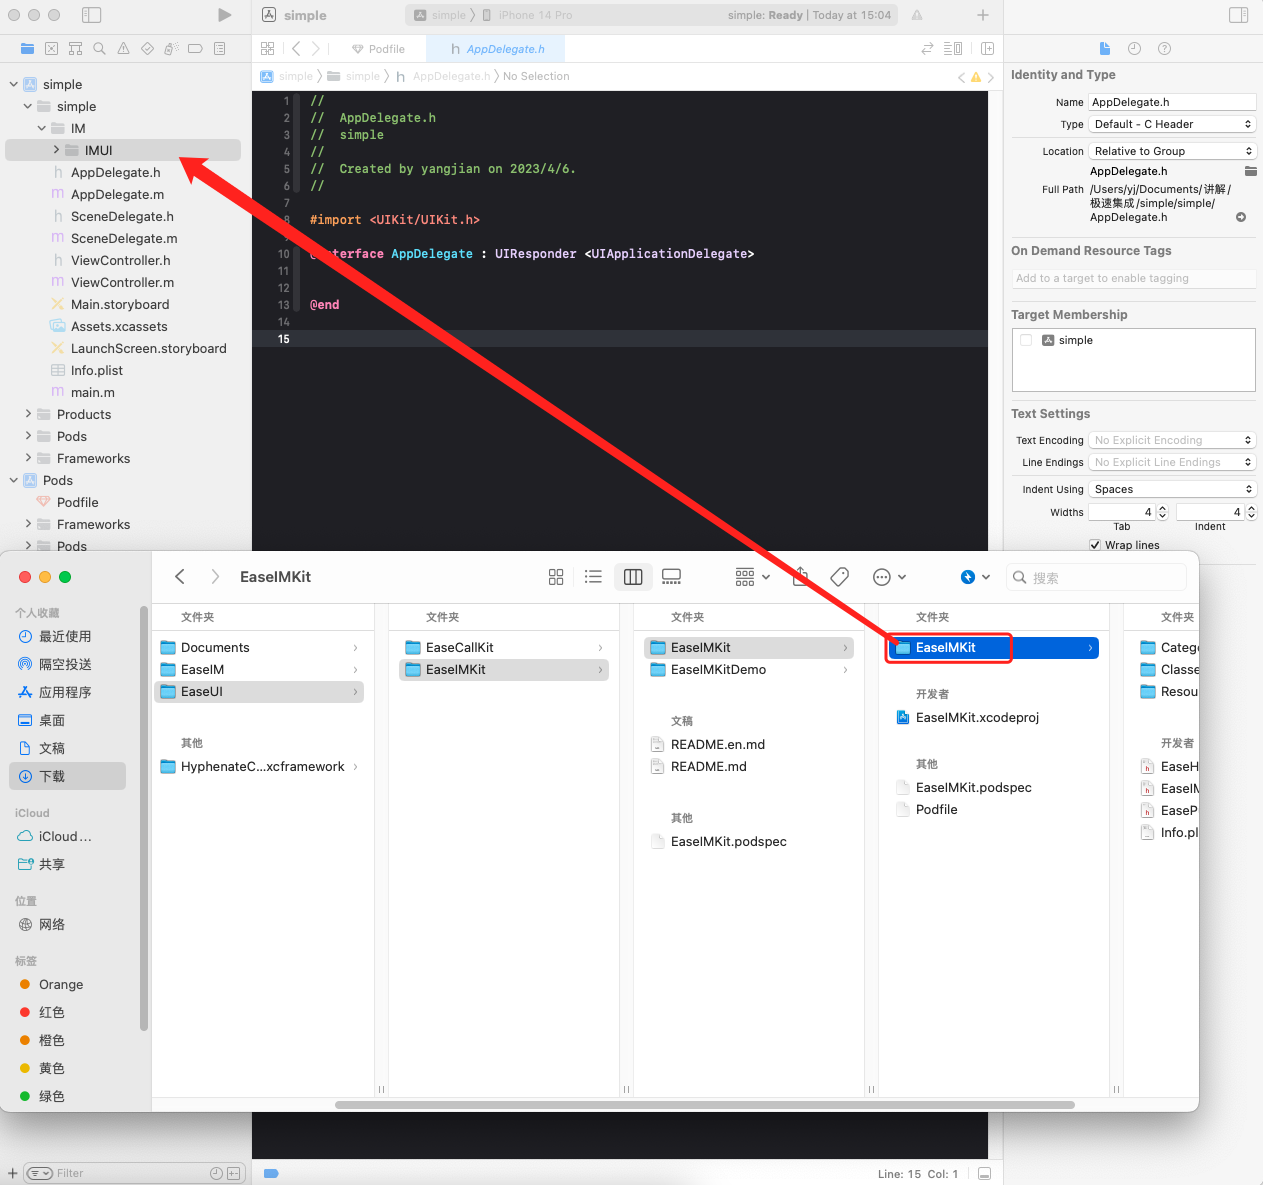Open the source control navigator
Image resolution: width=1263 pixels, height=1185 pixels.
(x=51, y=48)
